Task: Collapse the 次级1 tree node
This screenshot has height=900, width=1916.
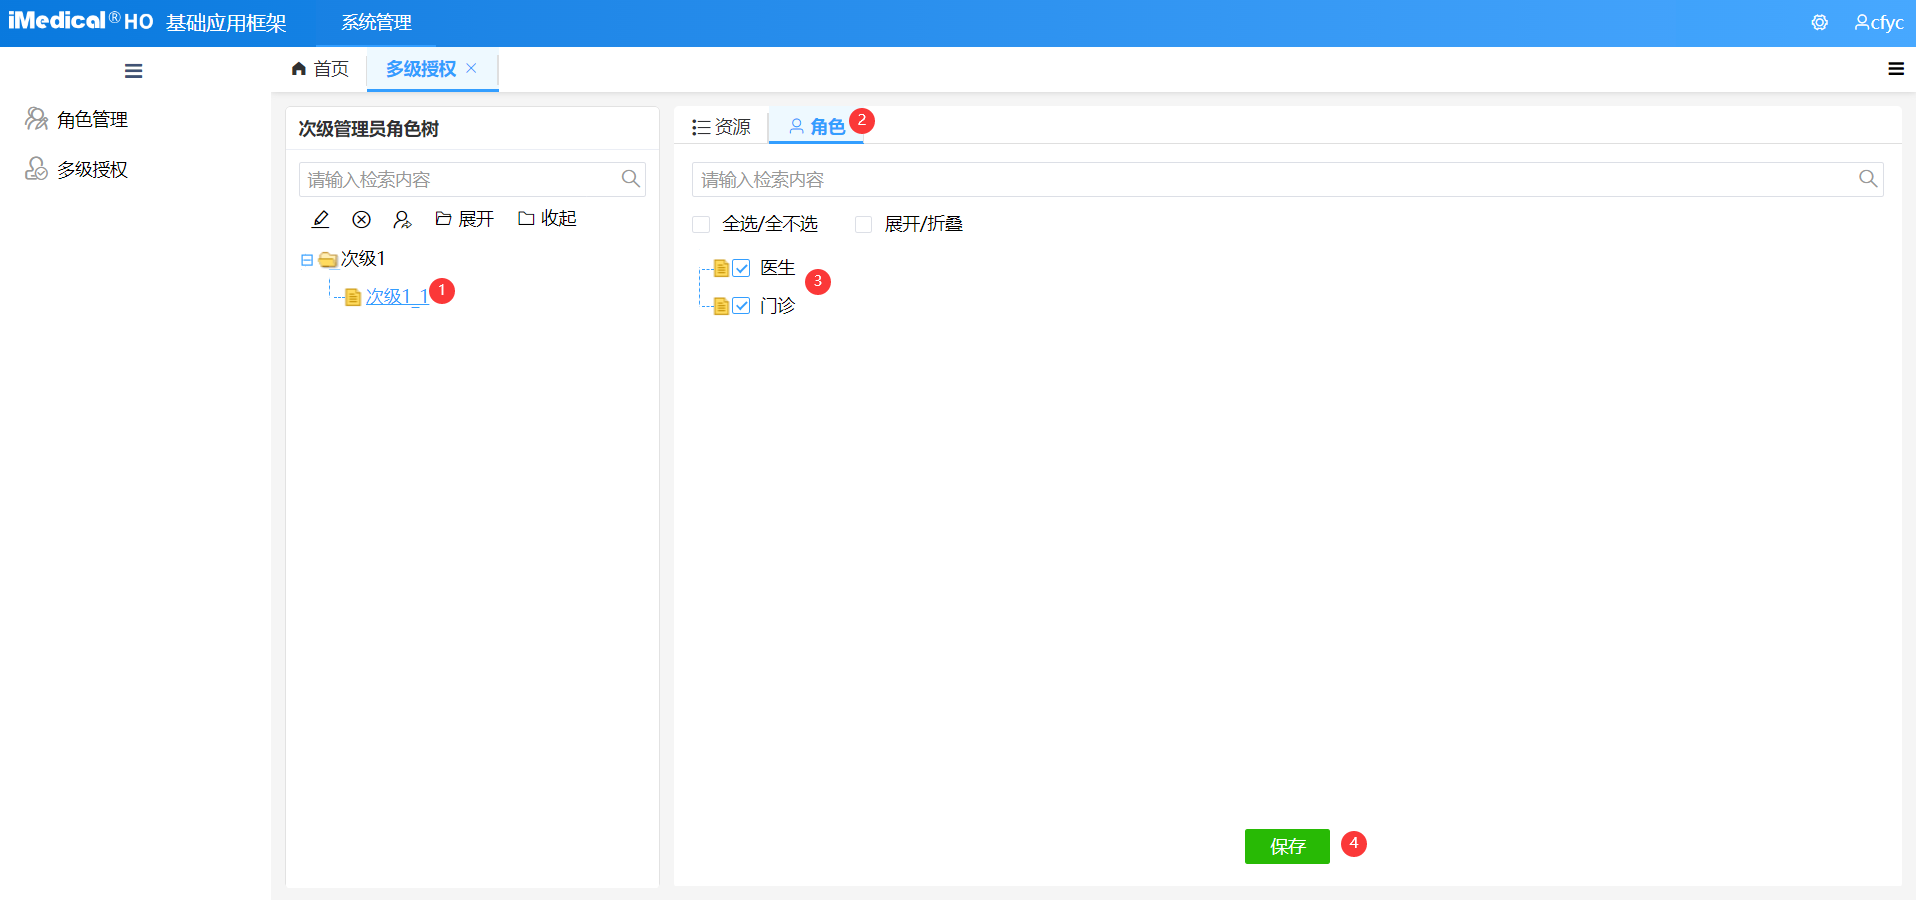Action: 307,260
